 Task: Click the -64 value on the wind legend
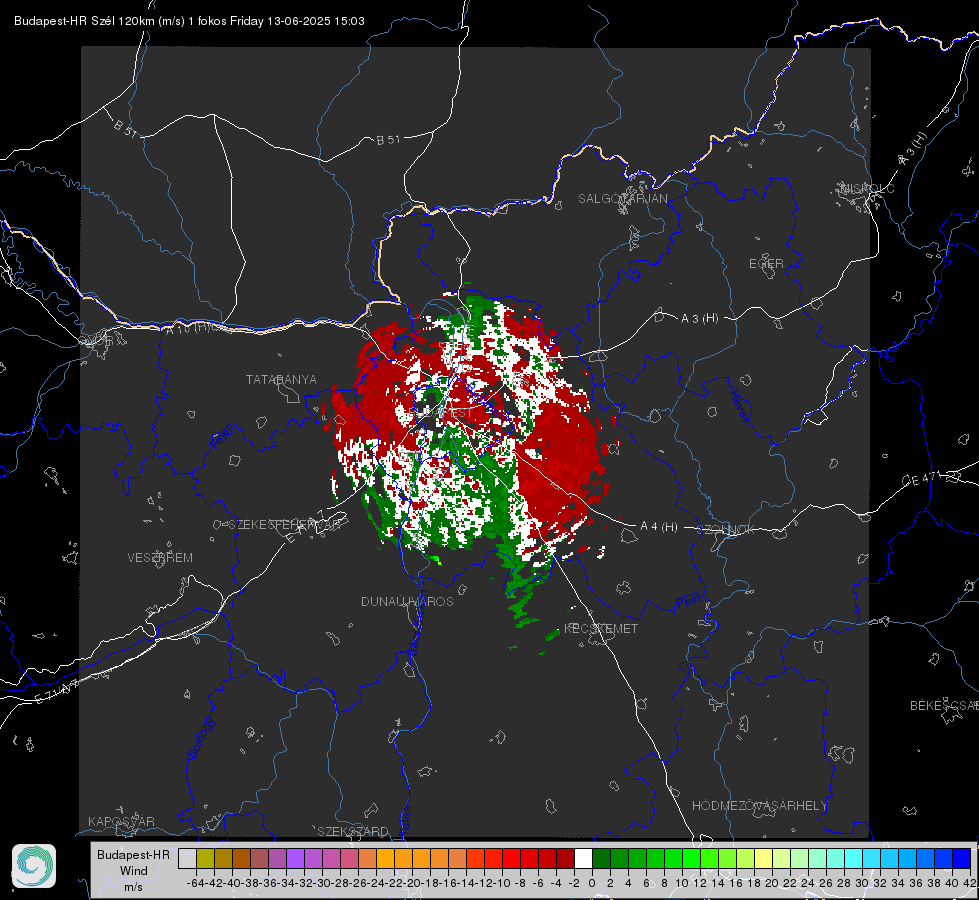tap(195, 883)
